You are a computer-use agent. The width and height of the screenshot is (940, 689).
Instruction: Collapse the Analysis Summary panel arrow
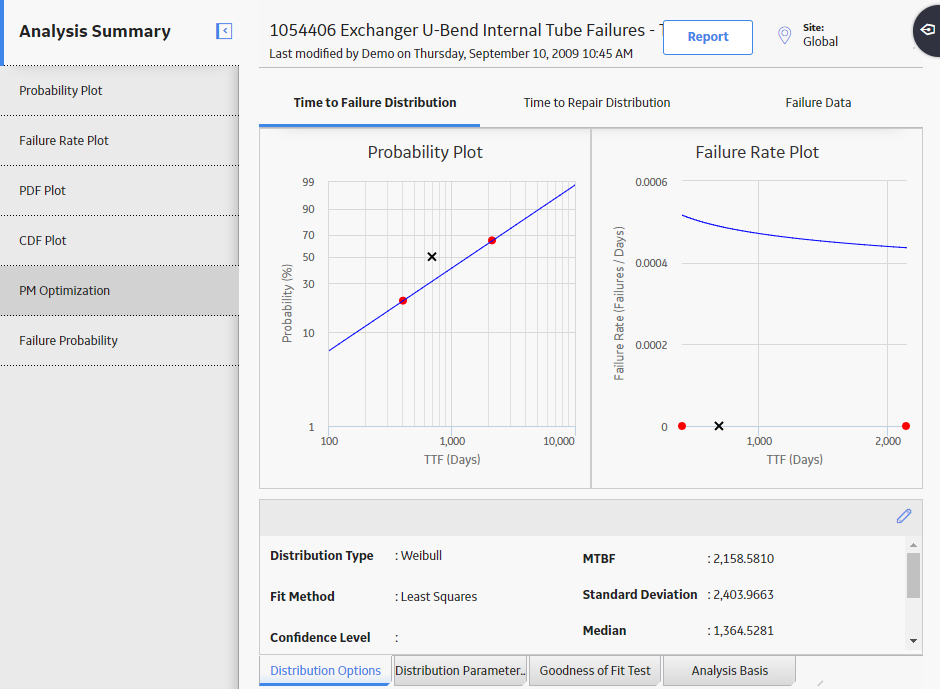pyautogui.click(x=224, y=31)
